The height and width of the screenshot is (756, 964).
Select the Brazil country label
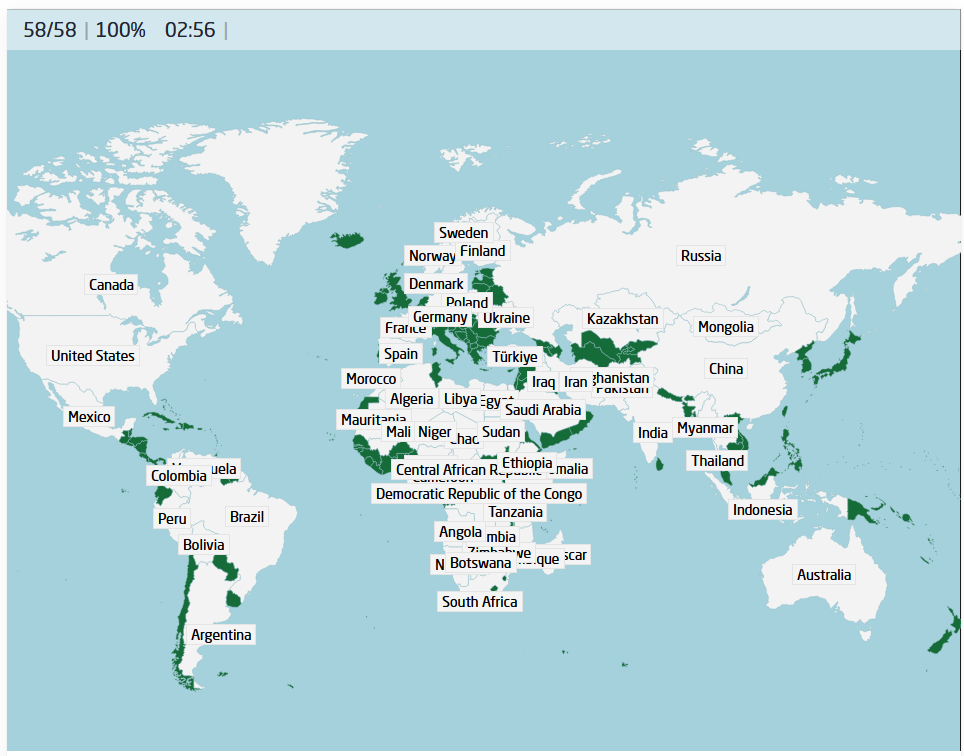tap(247, 517)
